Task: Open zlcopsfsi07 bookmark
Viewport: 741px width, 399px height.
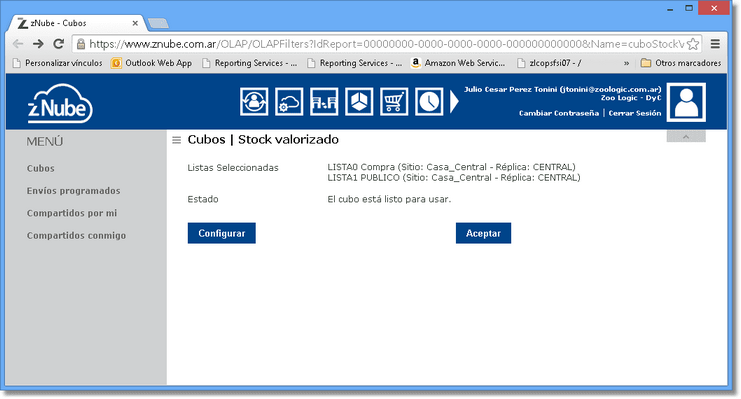Action: (x=549, y=63)
